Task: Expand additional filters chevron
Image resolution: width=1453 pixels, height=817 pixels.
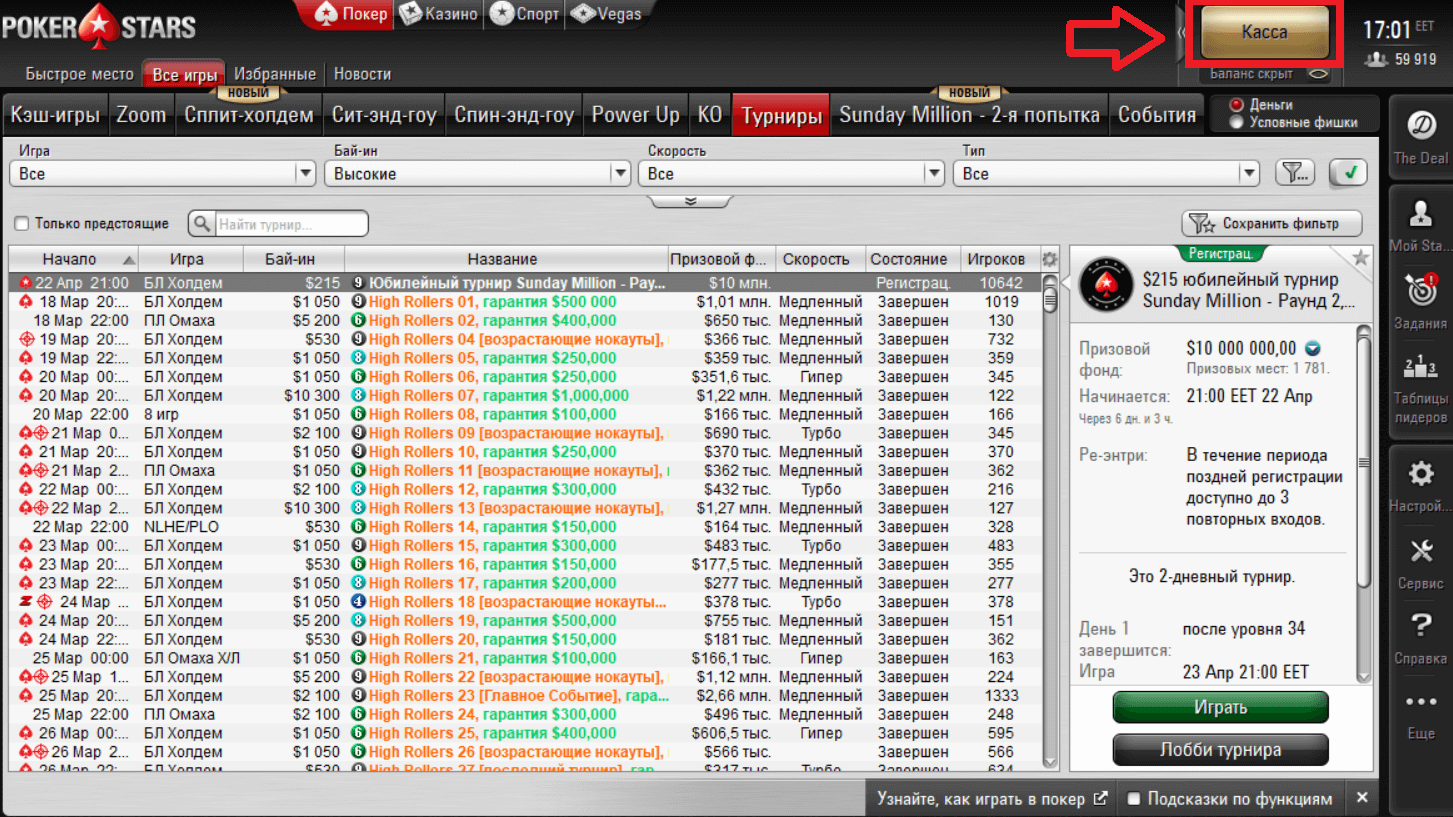Action: (x=690, y=201)
